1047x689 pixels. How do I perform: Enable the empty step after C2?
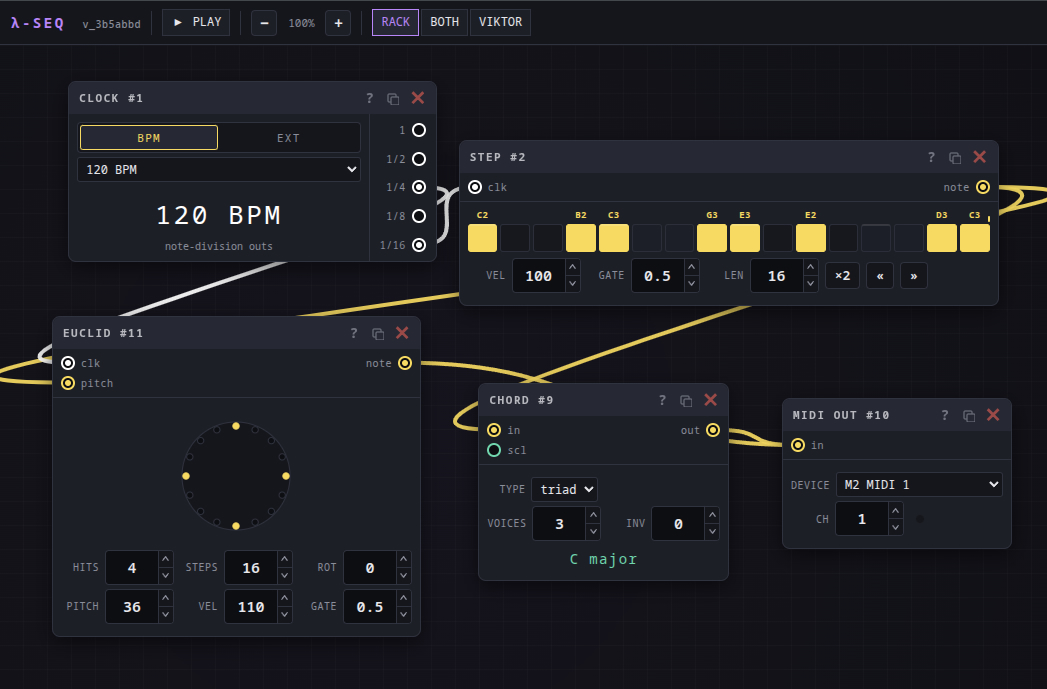point(515,238)
